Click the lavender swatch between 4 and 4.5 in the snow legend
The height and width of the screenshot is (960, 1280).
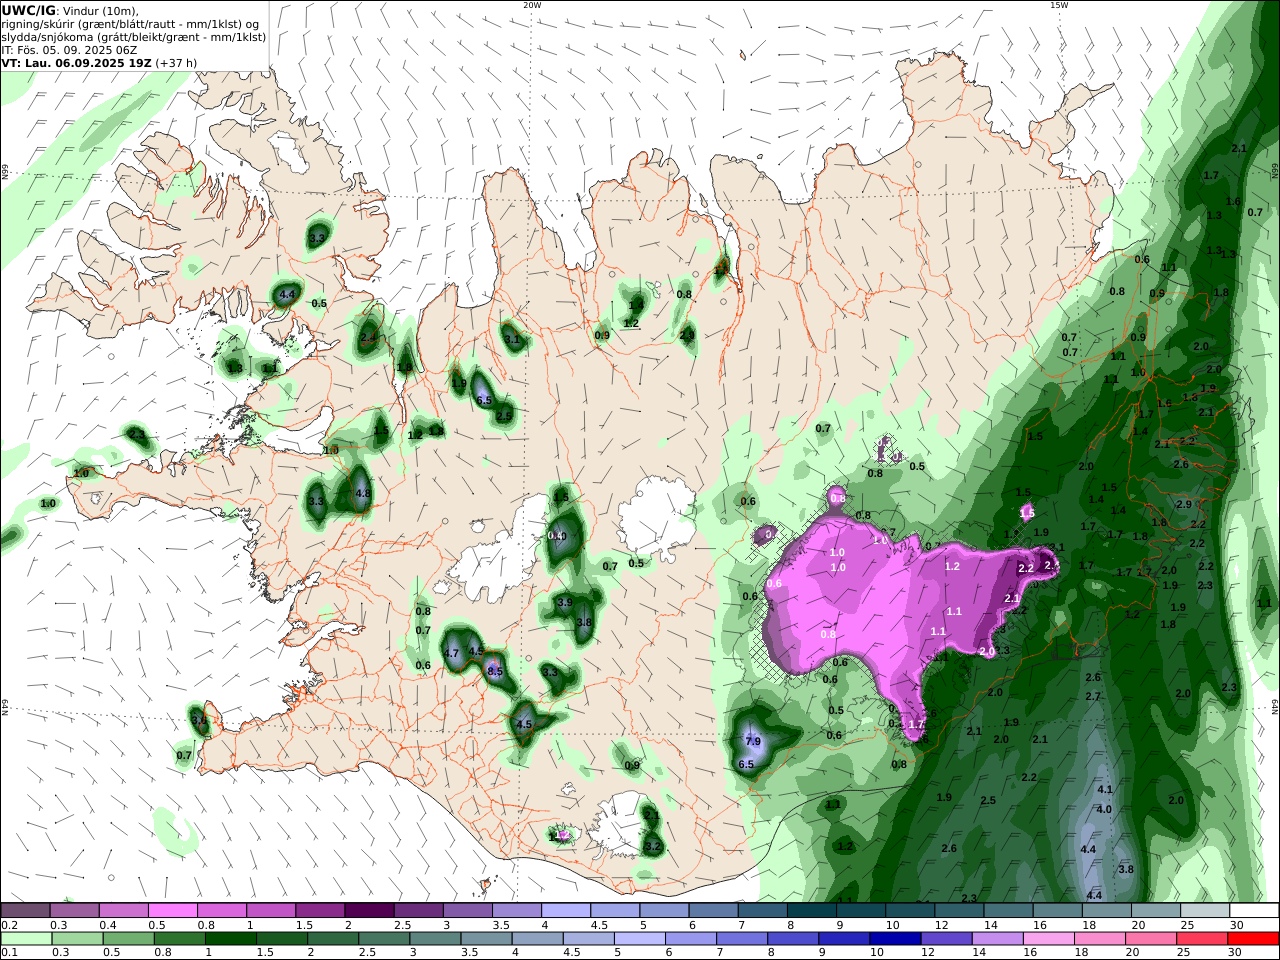click(565, 911)
